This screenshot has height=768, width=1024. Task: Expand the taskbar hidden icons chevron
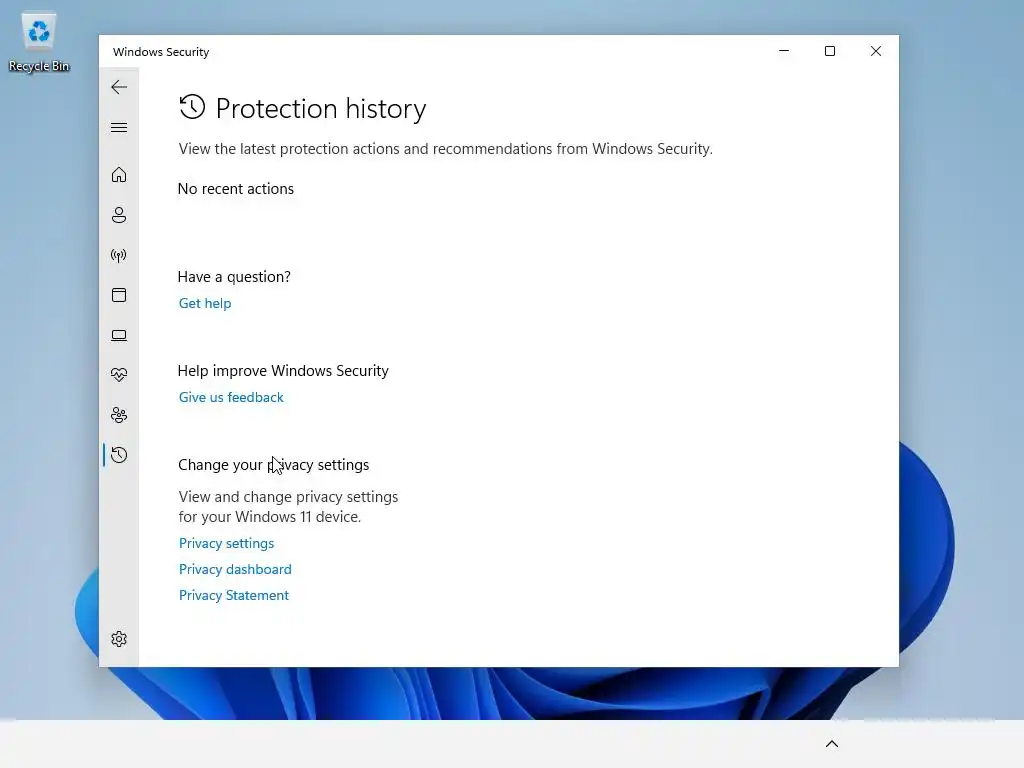pyautogui.click(x=832, y=744)
